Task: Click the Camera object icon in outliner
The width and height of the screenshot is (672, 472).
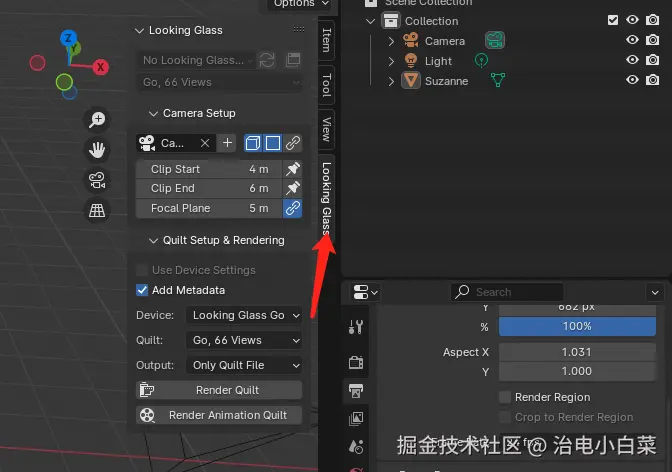Action: click(411, 41)
